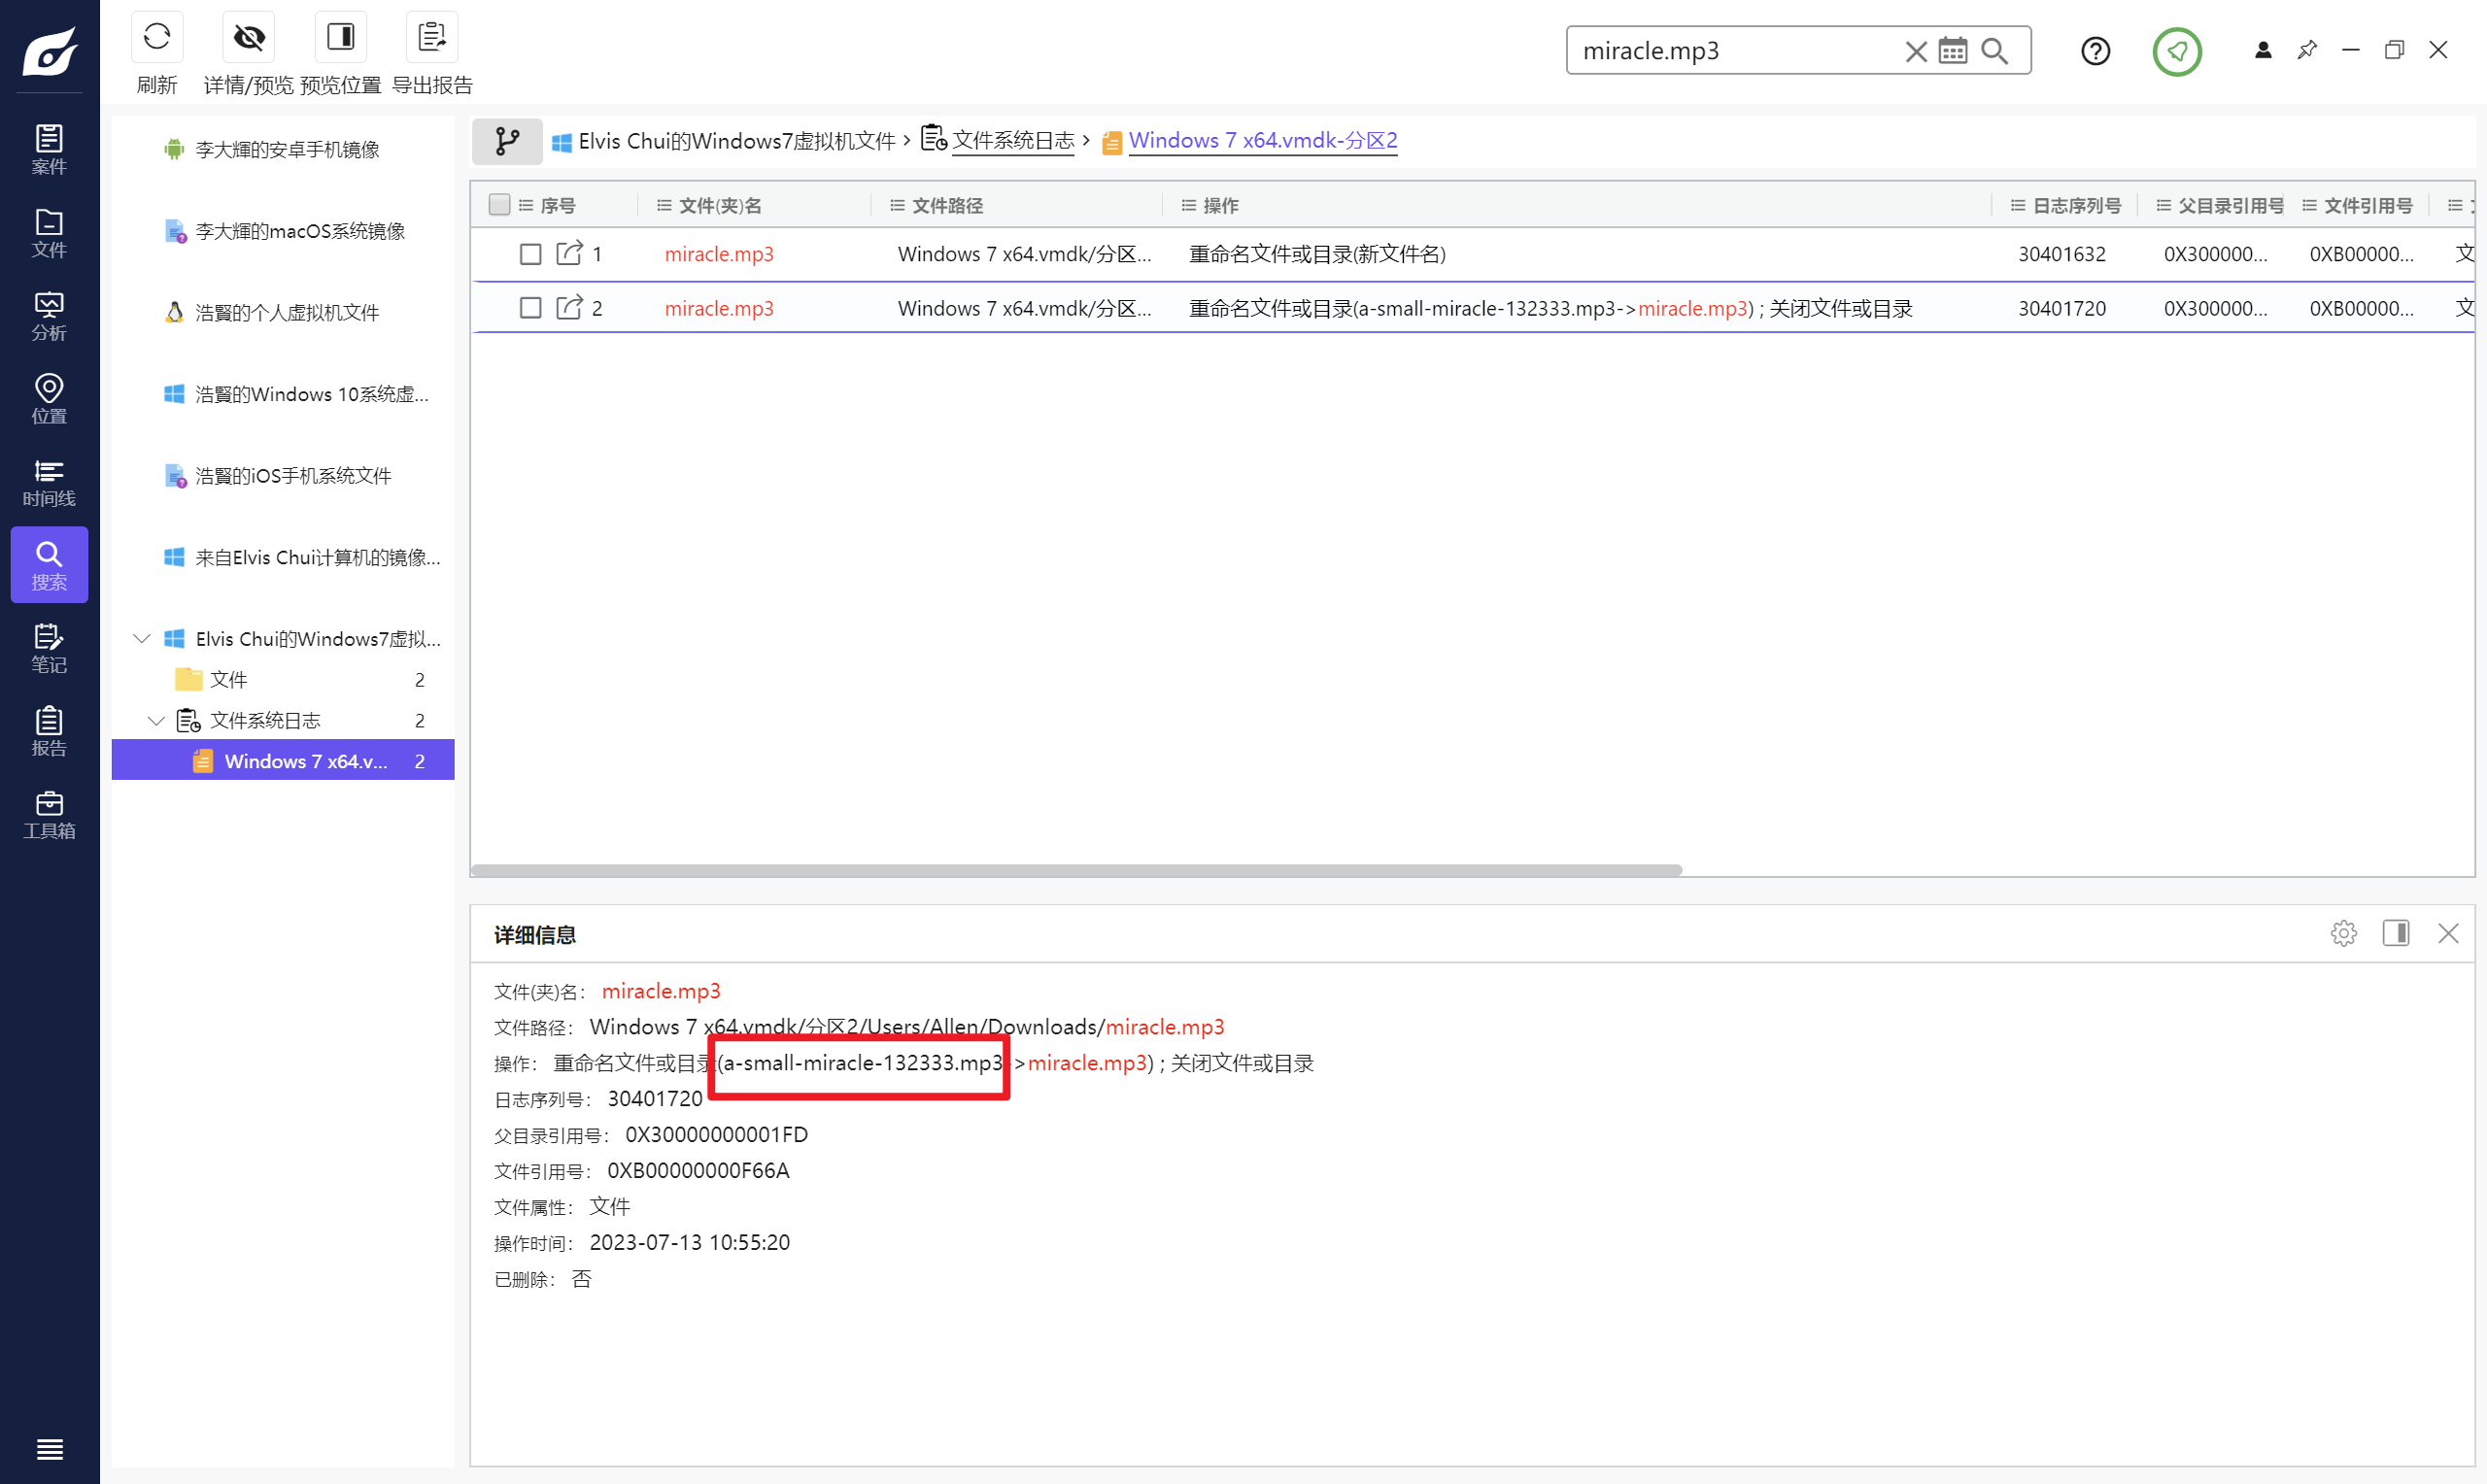2487x1484 pixels.
Task: Check the select-all checkbox in table header
Action: 499,205
